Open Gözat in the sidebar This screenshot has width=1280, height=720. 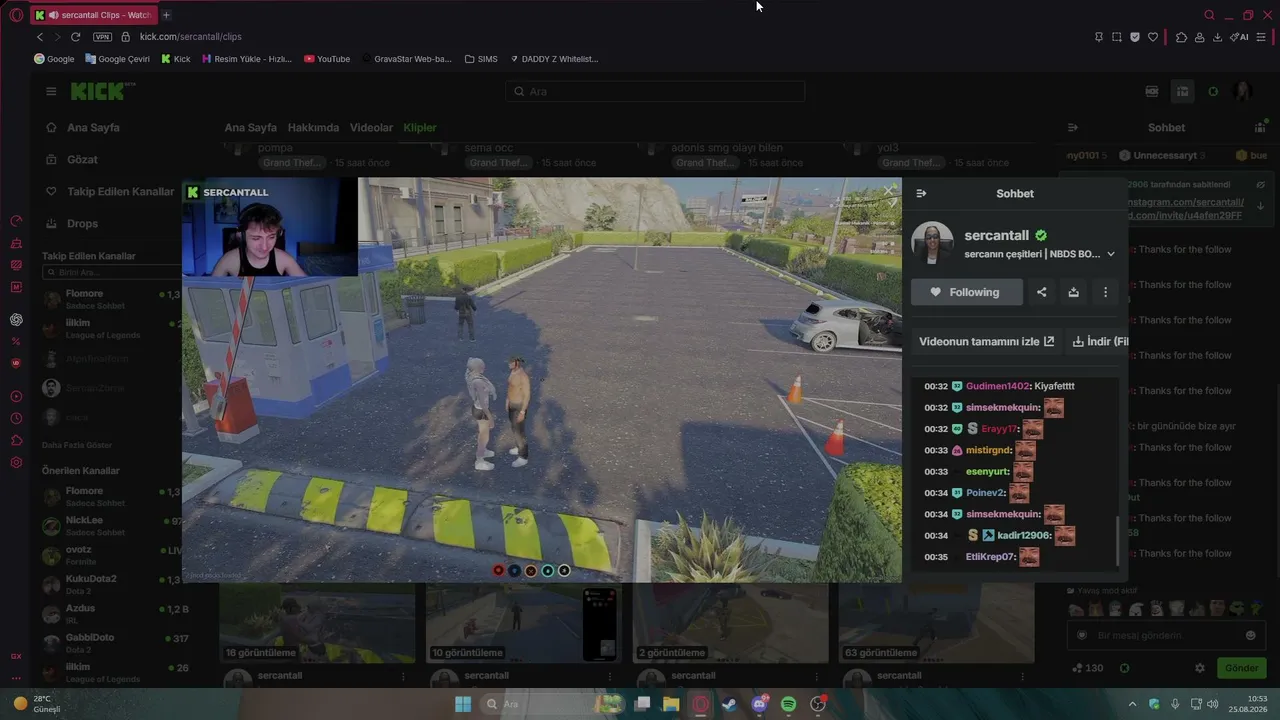click(72, 160)
